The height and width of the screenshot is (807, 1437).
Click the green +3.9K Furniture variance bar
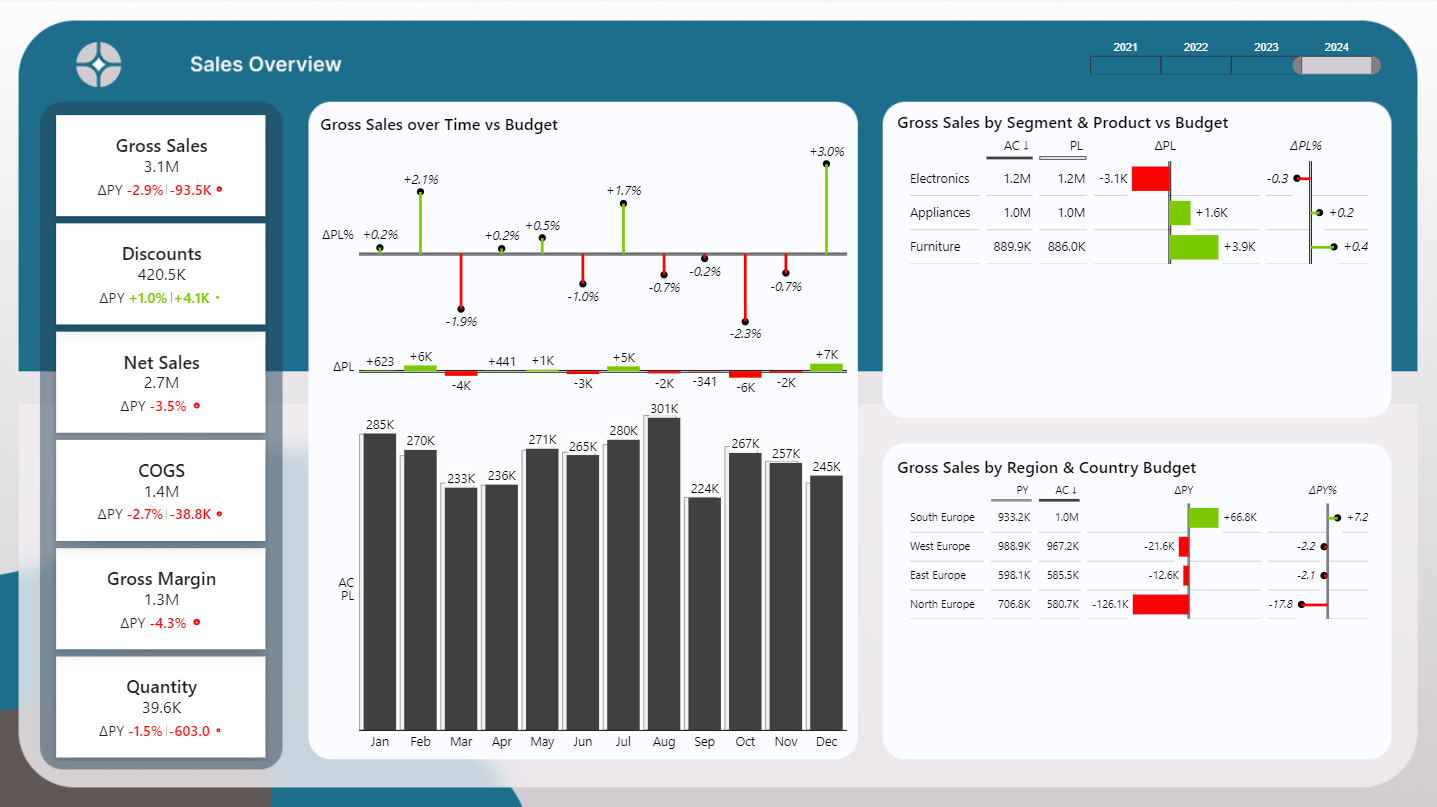(1194, 247)
